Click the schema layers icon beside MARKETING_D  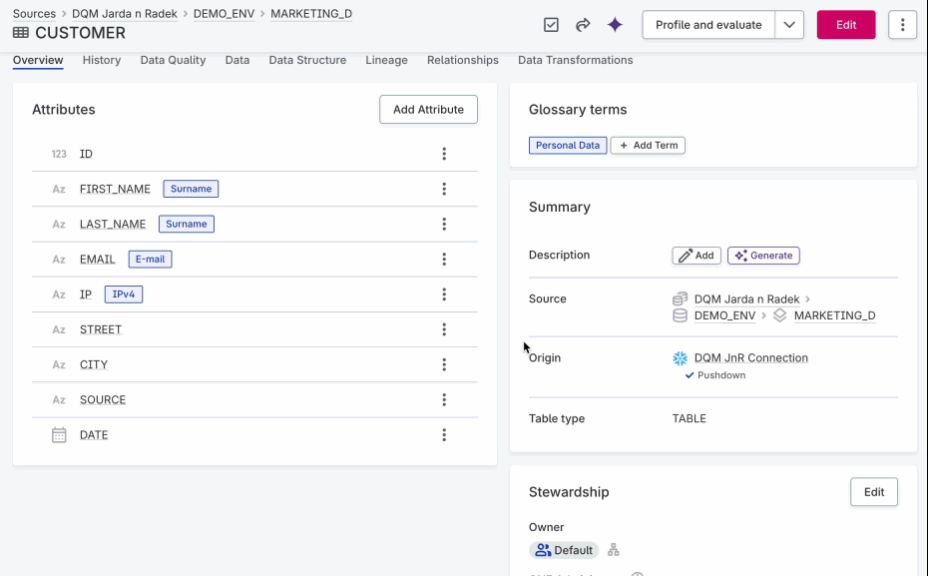[x=780, y=316]
